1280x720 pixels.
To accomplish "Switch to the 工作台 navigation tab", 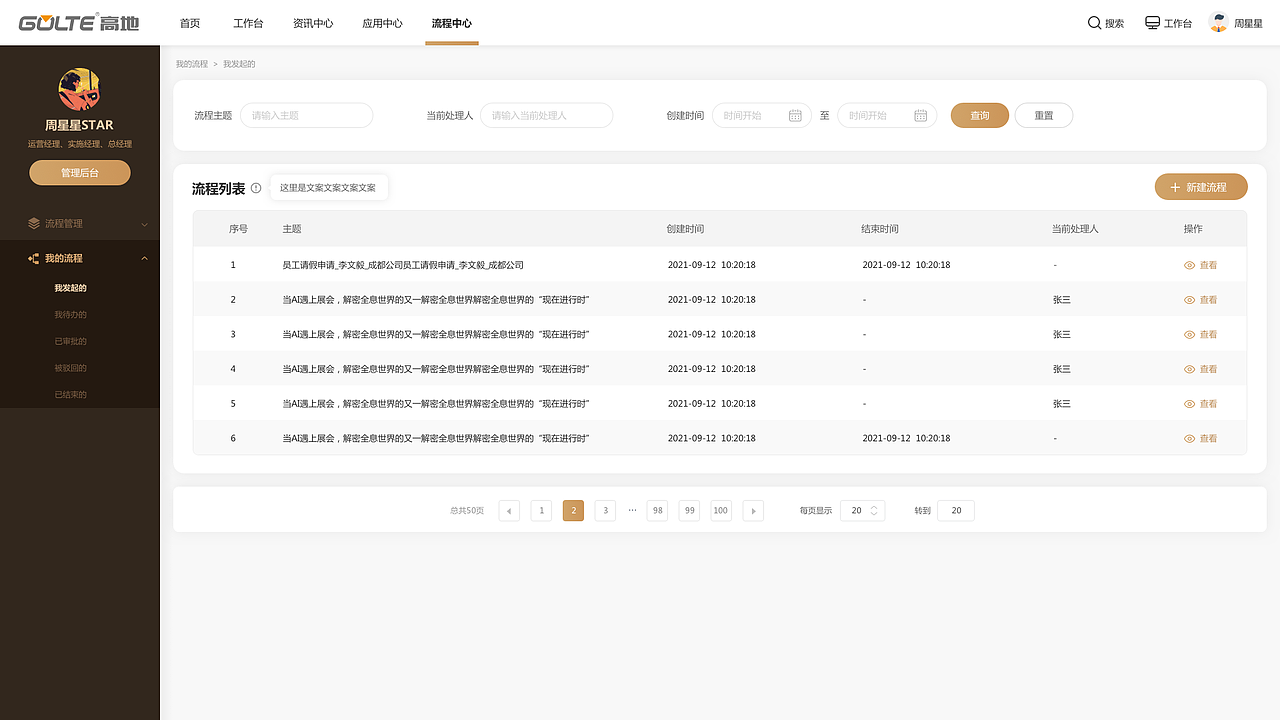I will click(248, 23).
